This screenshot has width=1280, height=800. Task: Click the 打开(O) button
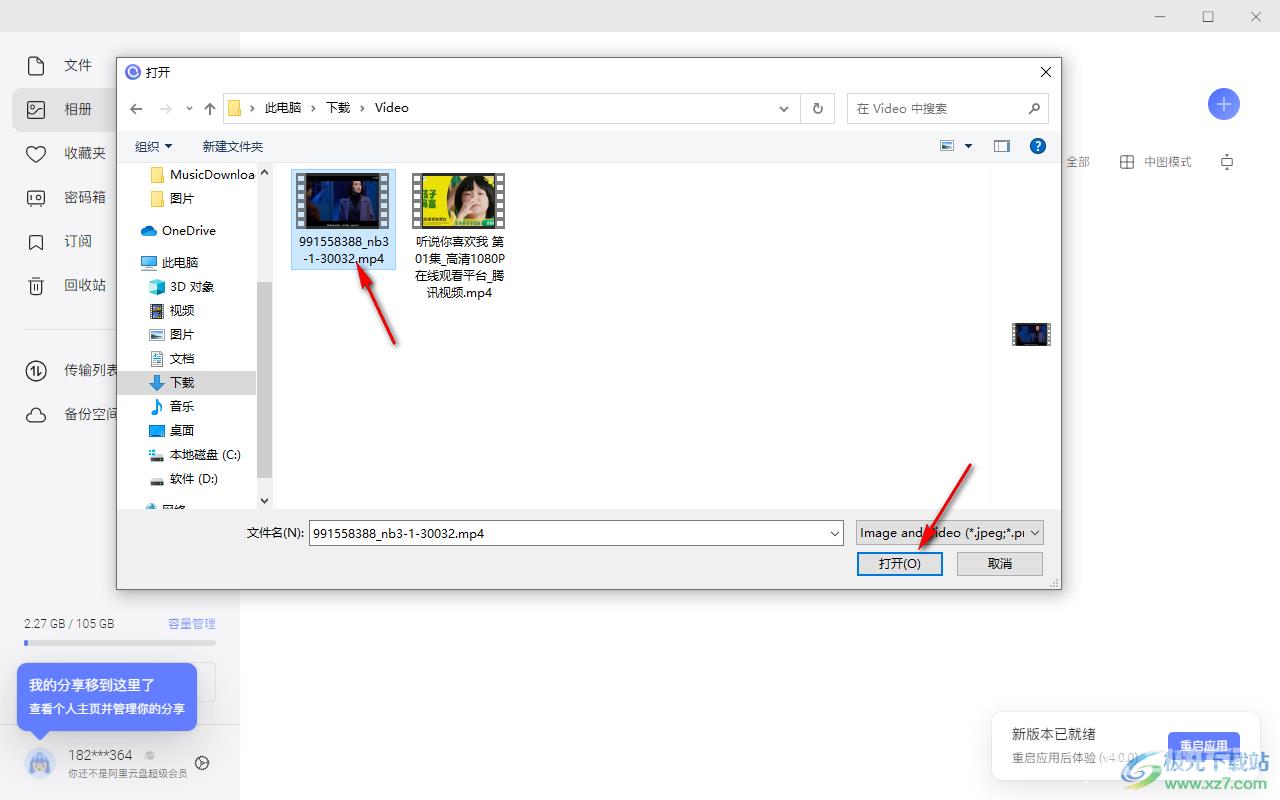pos(900,564)
